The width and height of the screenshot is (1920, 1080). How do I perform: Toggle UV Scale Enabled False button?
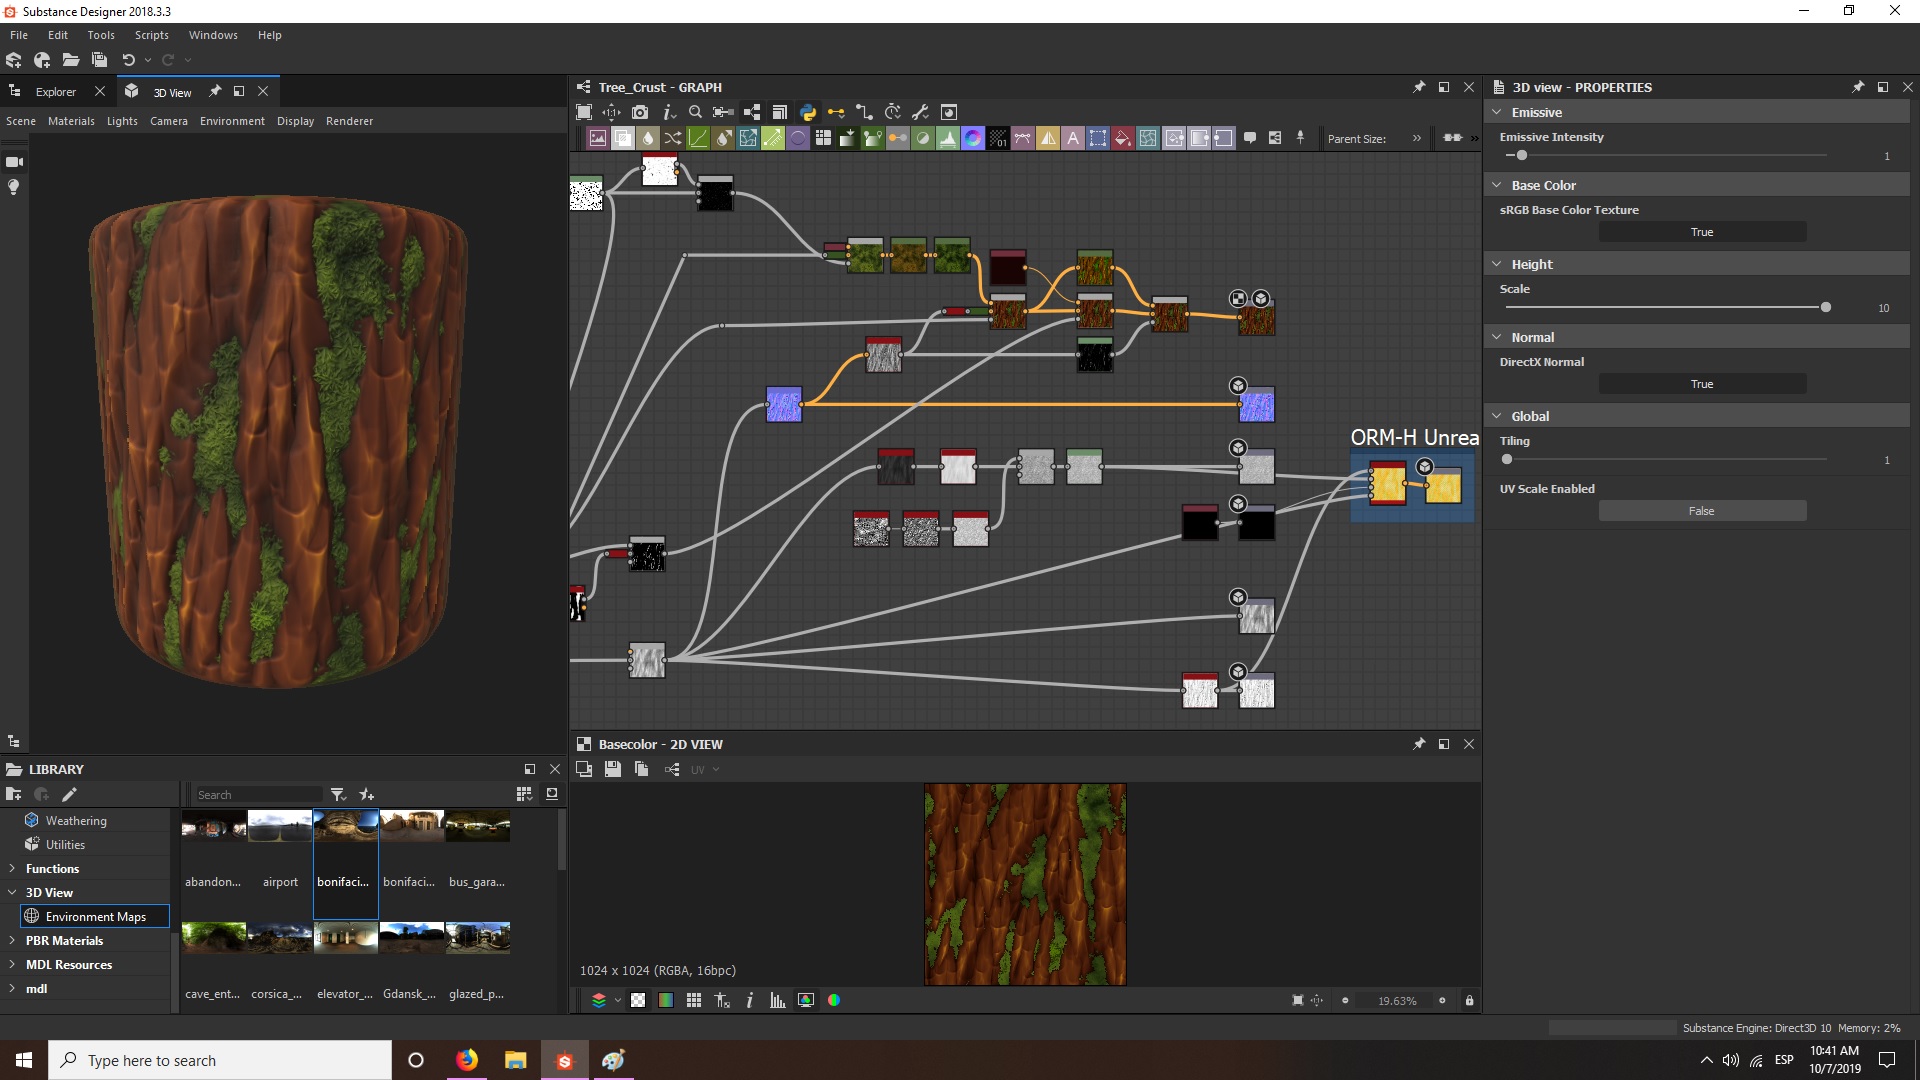tap(1701, 511)
